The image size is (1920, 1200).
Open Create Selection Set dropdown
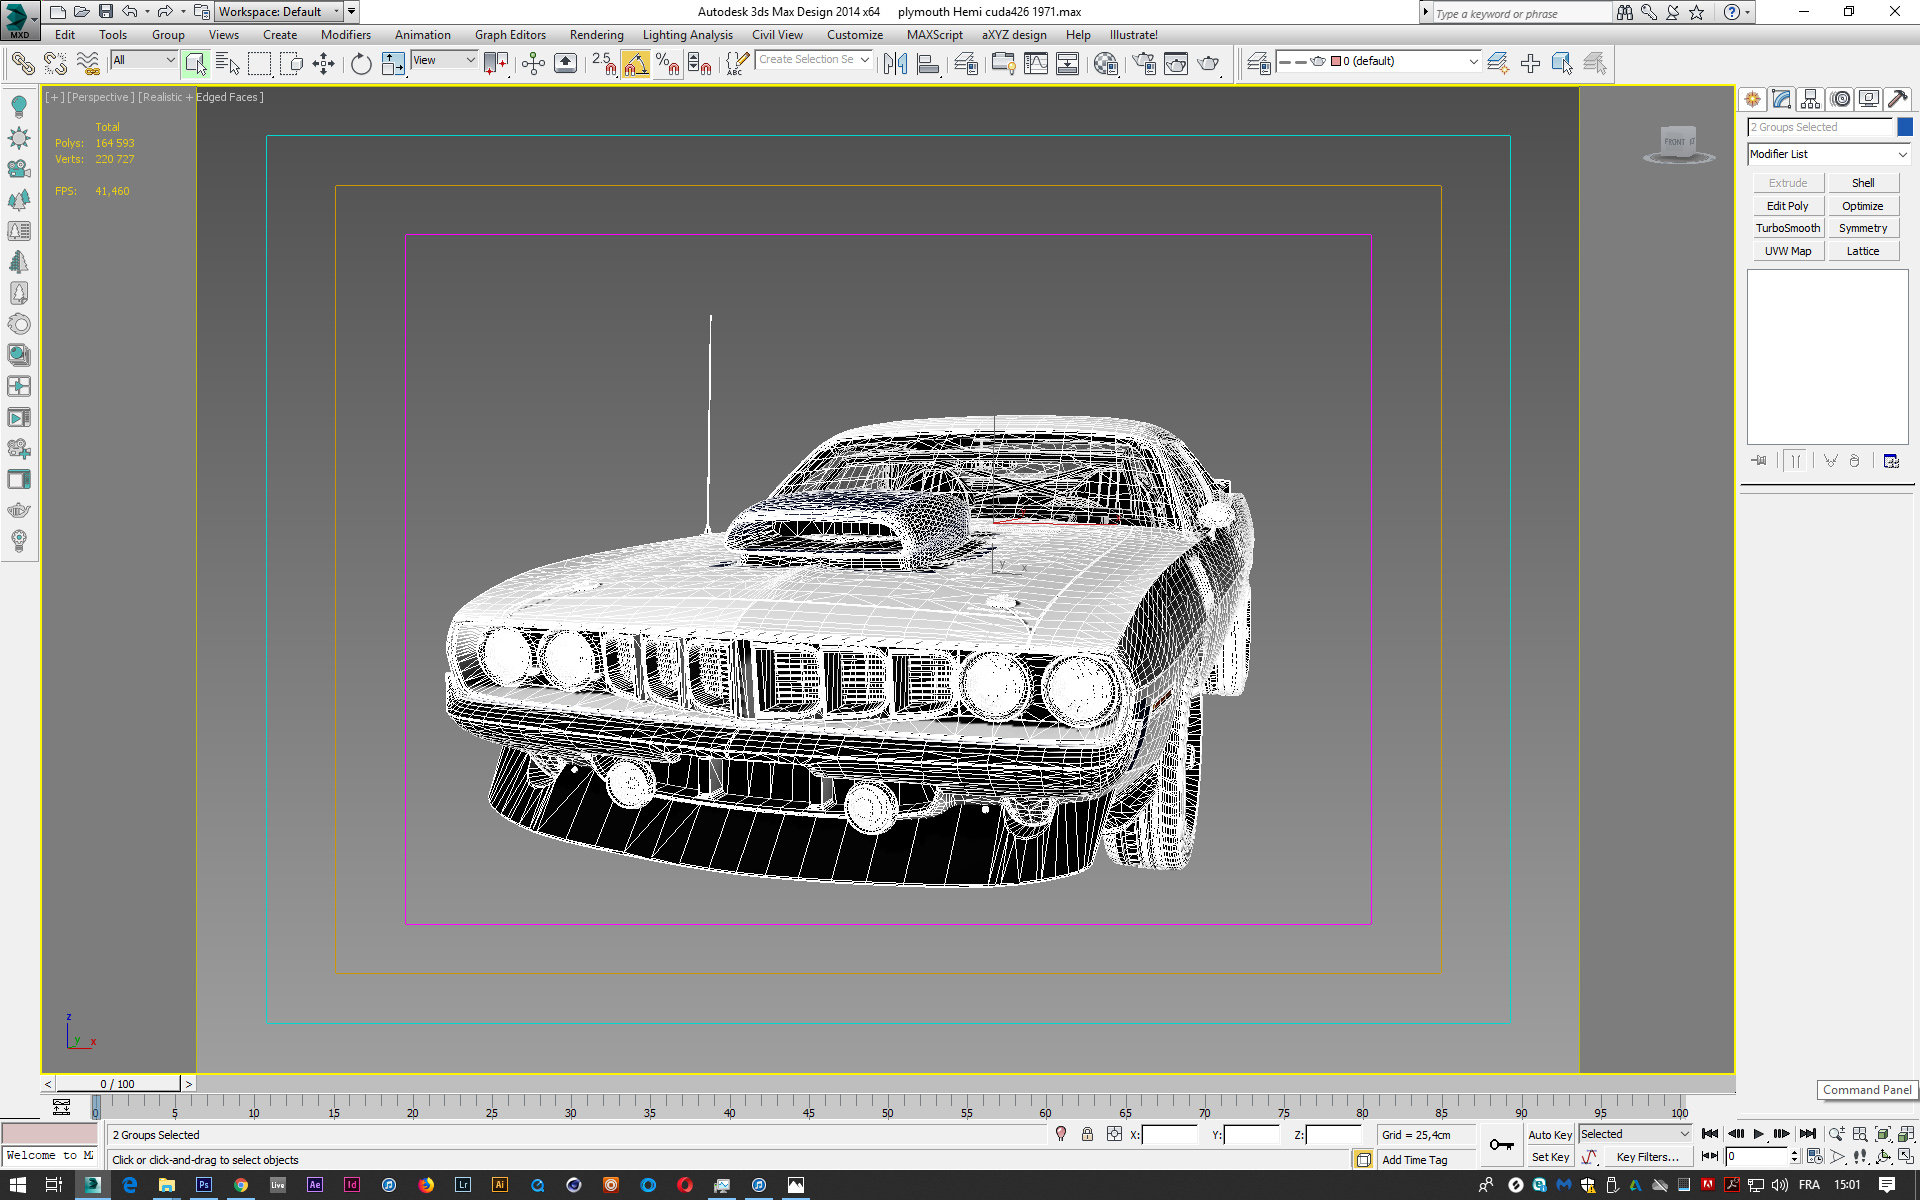(x=813, y=60)
